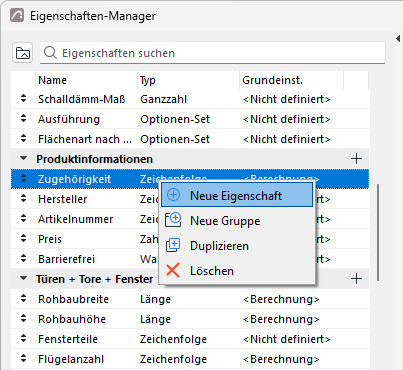This screenshot has width=403, height=370.
Task: Click <Nicht definiert> value of Flächenart nach
Action: (287, 139)
